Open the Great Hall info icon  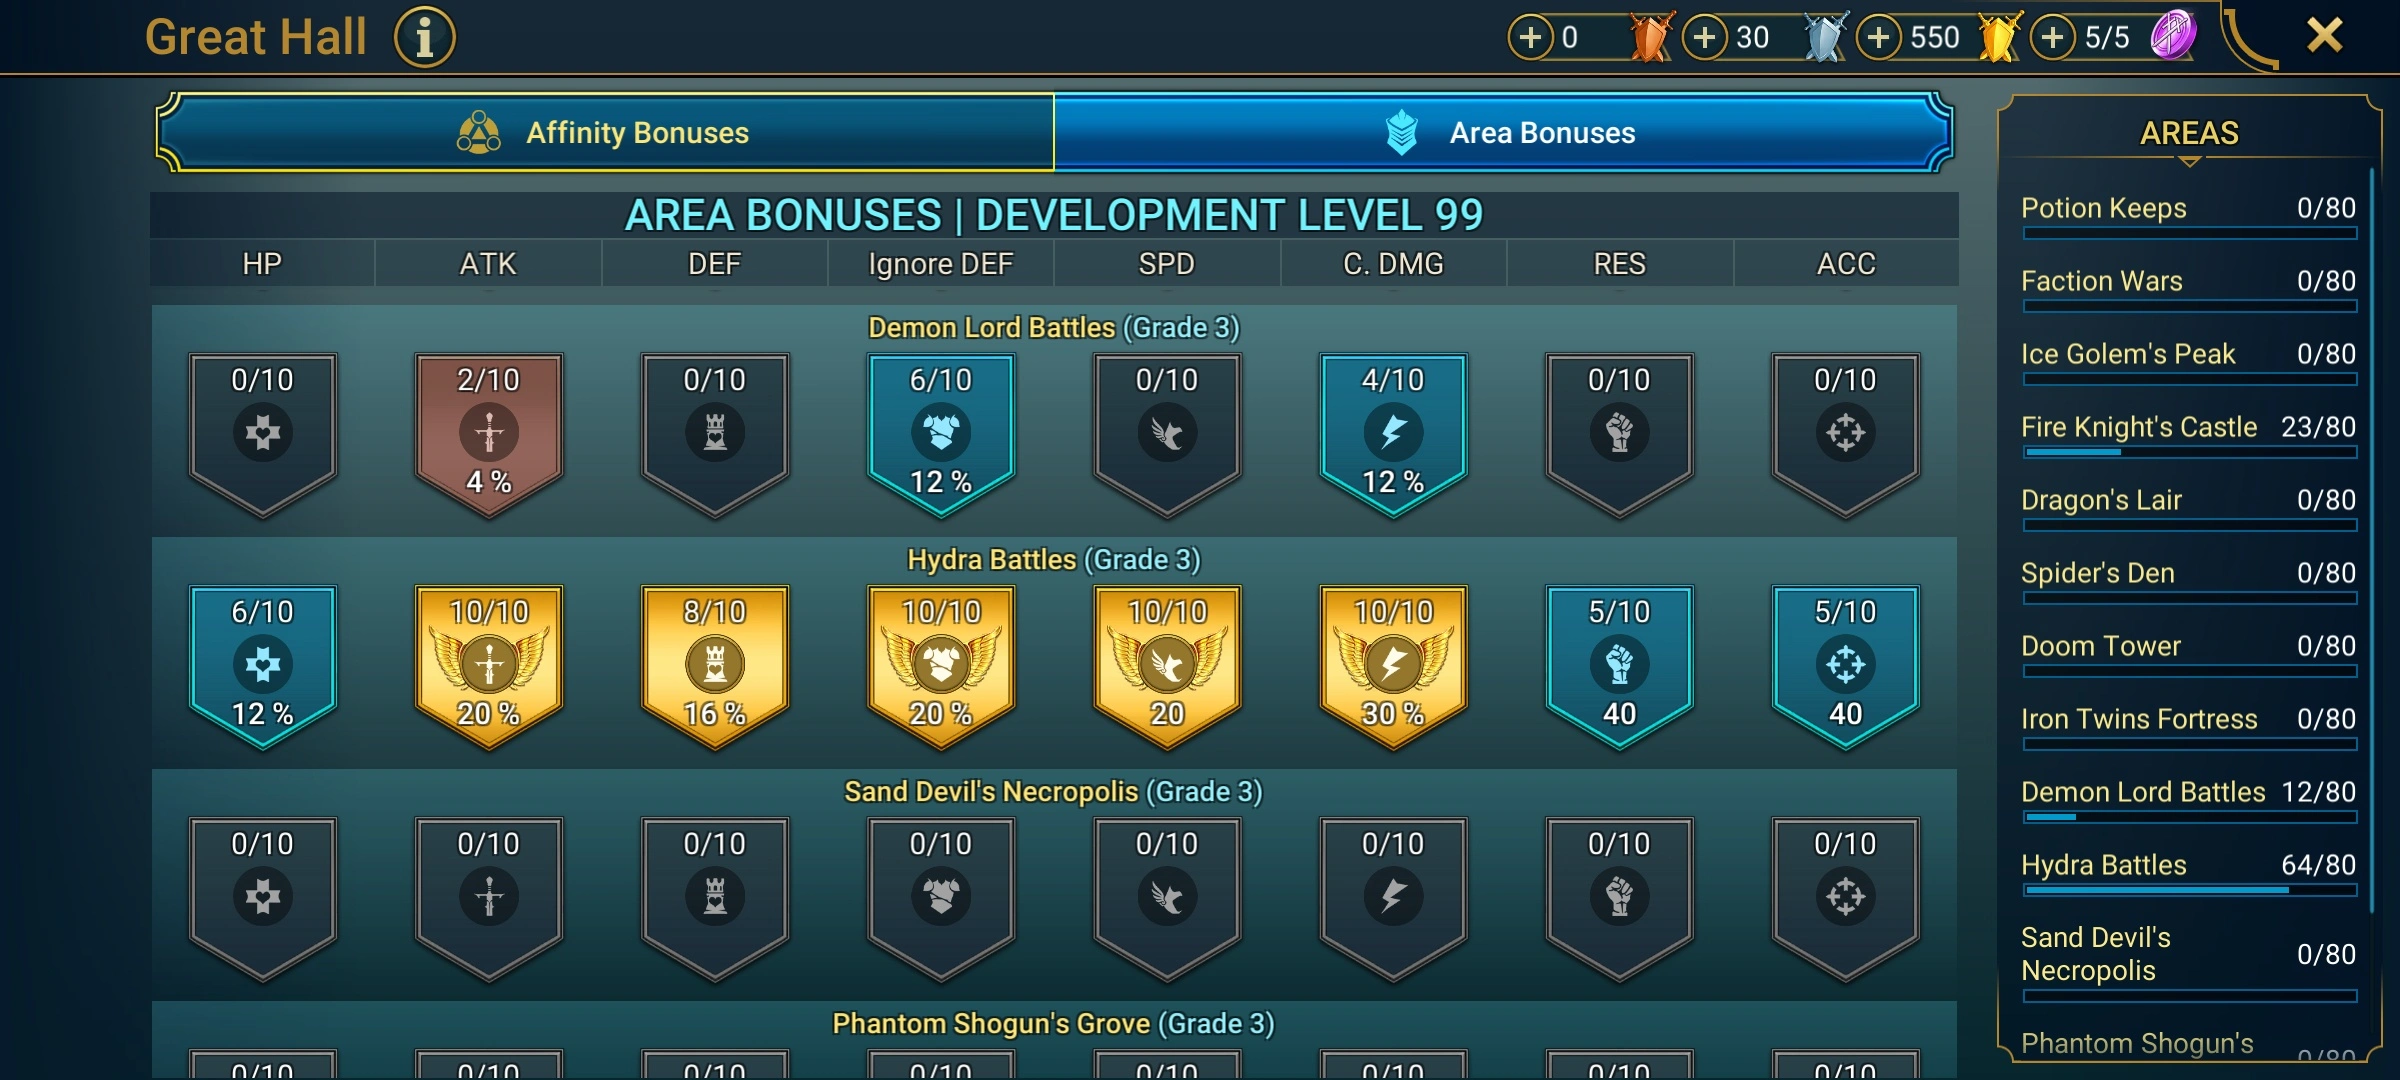[425, 38]
